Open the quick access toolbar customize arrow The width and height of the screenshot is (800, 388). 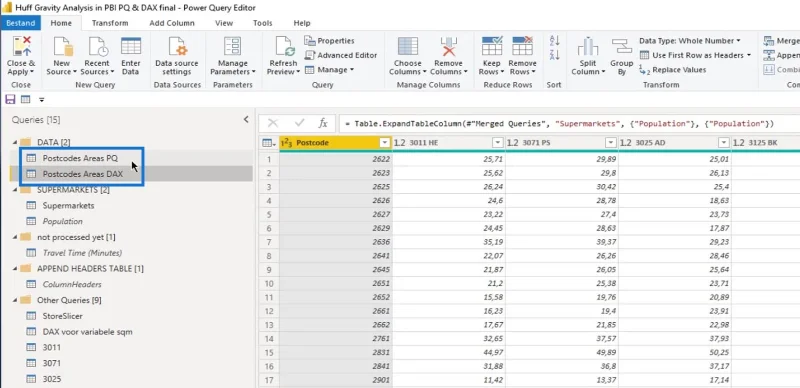click(x=42, y=100)
